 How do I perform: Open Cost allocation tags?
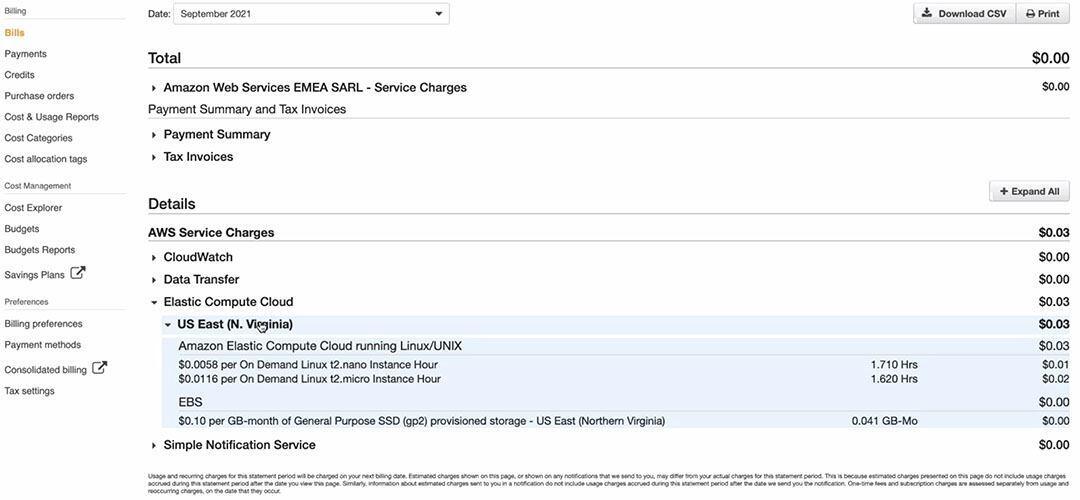(x=46, y=159)
